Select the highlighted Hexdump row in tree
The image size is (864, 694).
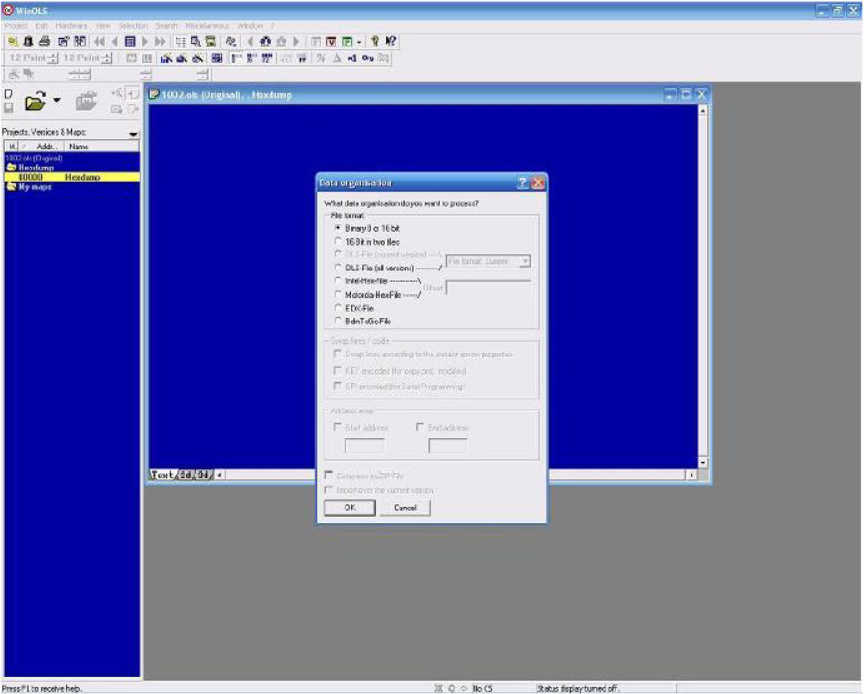coord(72,177)
